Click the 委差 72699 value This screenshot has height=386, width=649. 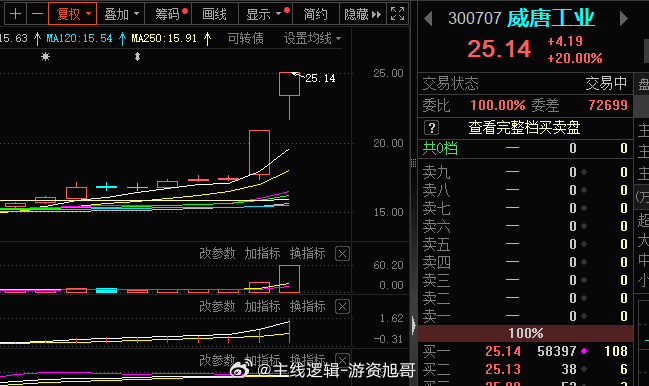tap(608, 105)
